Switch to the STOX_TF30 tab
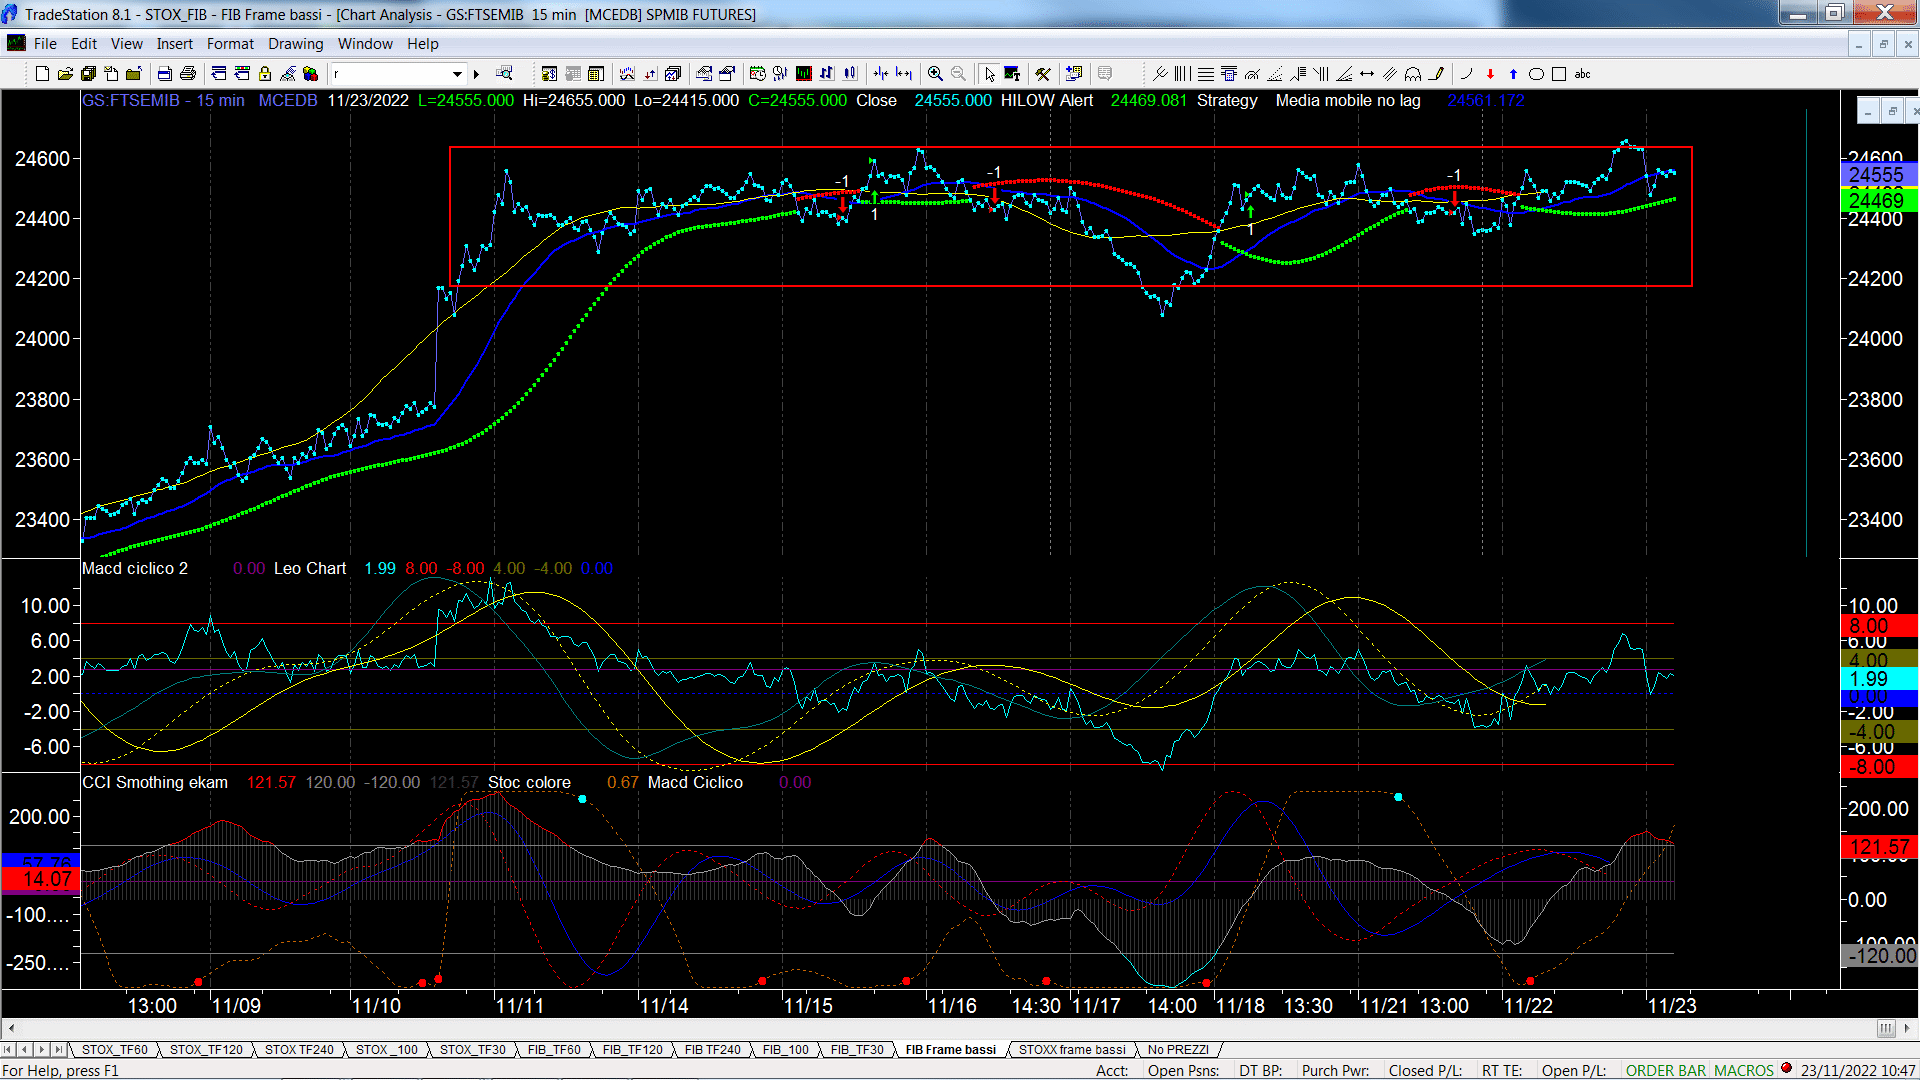This screenshot has height=1080, width=1920. (x=473, y=1050)
